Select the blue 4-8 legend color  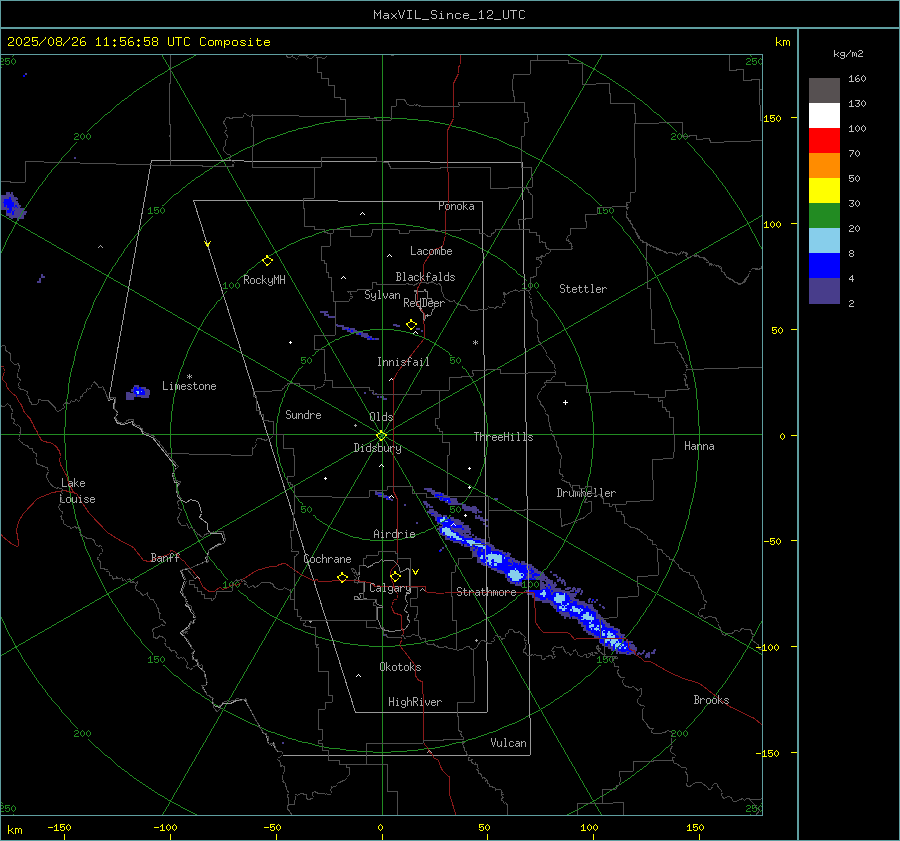(824, 265)
